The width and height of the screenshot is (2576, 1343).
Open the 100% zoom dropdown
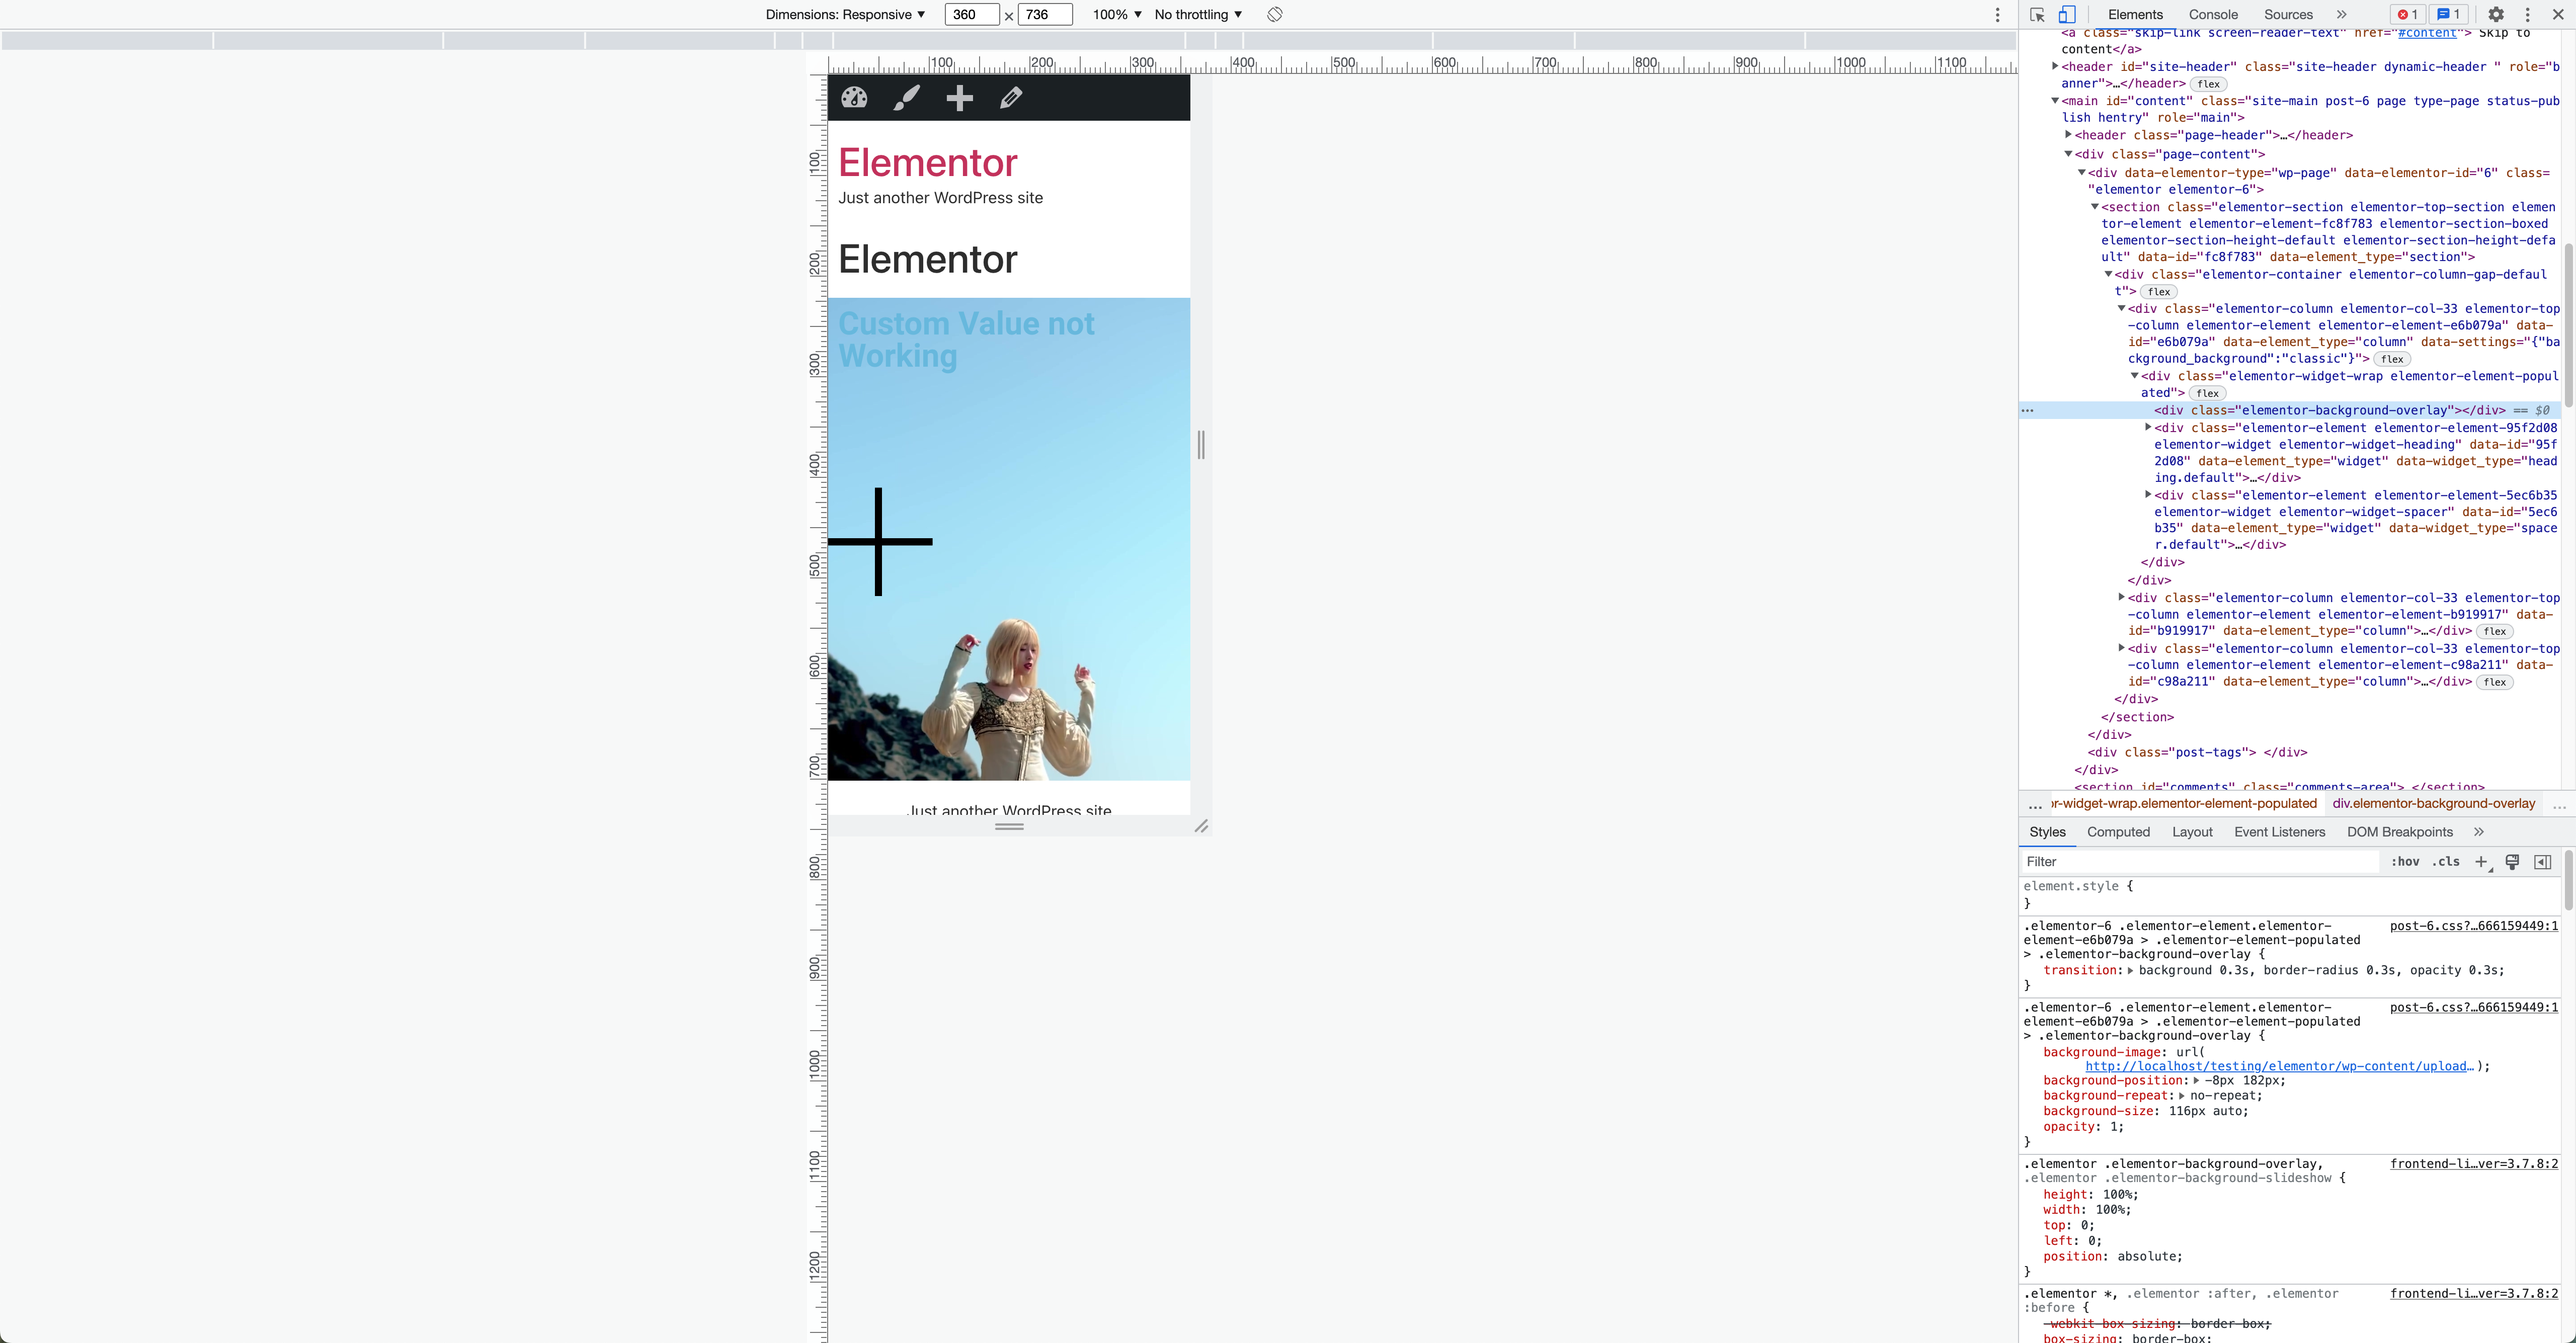pyautogui.click(x=1116, y=14)
